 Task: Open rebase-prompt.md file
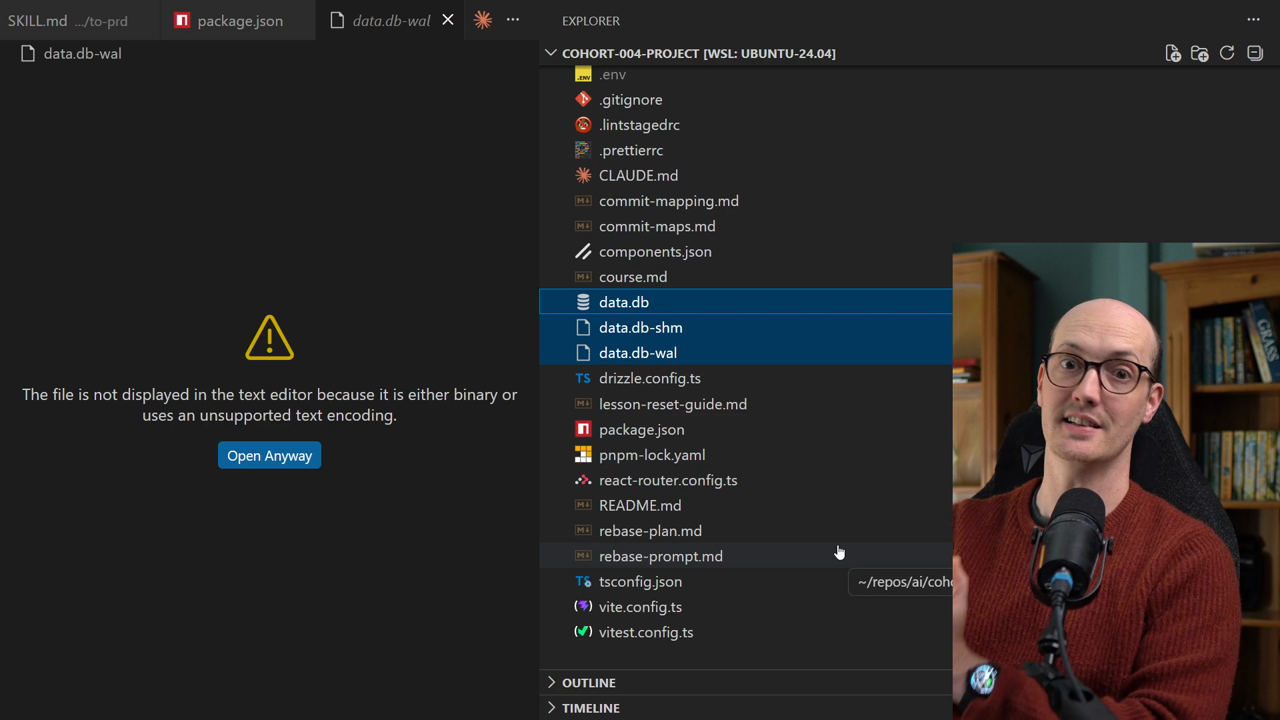661,556
